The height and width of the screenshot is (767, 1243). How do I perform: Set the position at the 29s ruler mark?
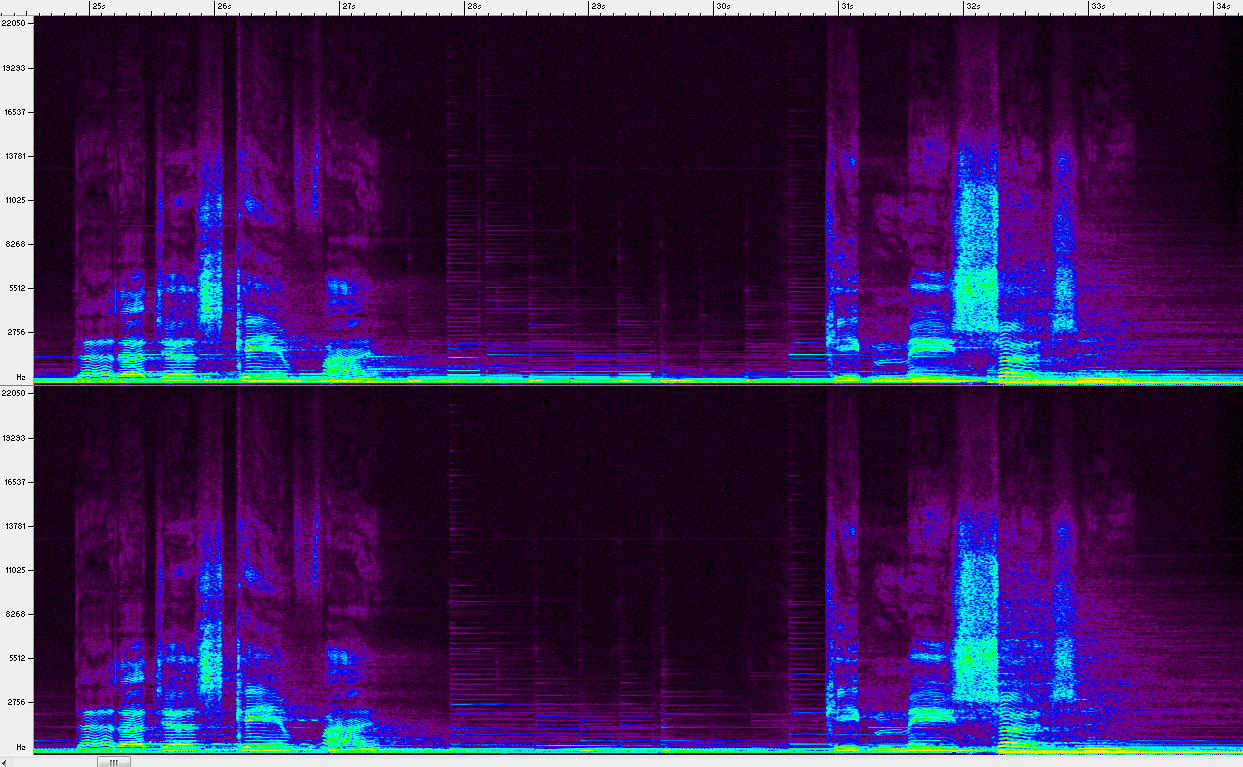point(597,6)
